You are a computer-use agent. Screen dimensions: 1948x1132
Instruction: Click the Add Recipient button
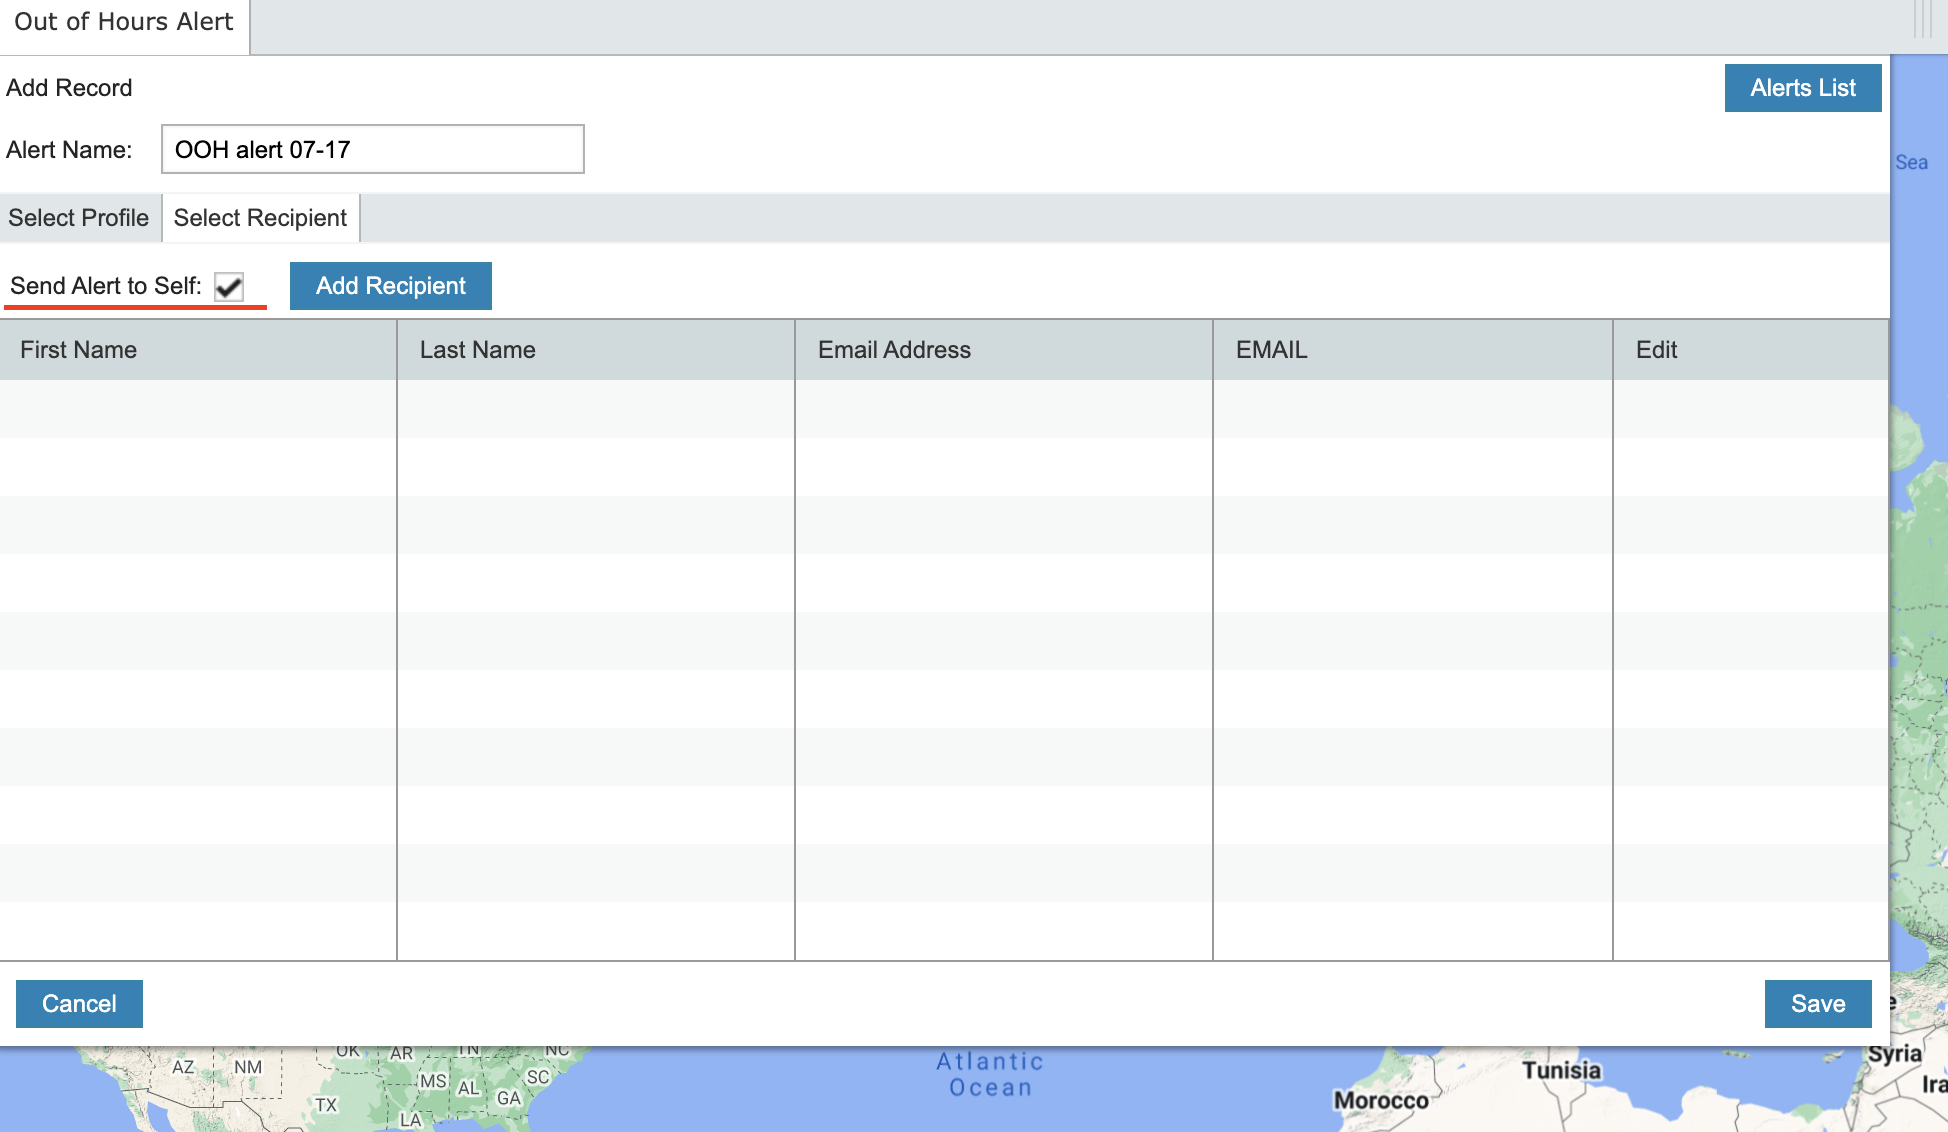[390, 286]
